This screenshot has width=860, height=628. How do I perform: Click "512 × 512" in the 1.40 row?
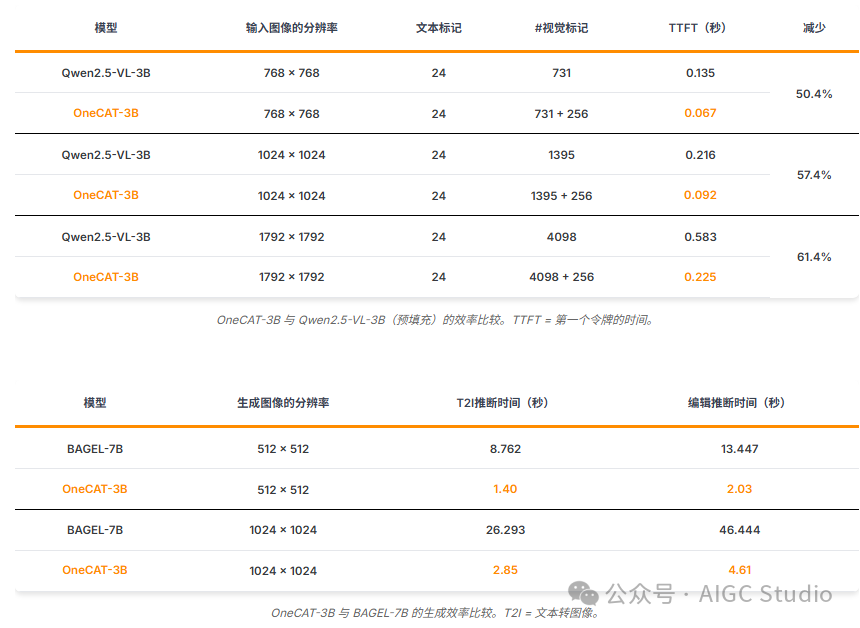pyautogui.click(x=283, y=490)
